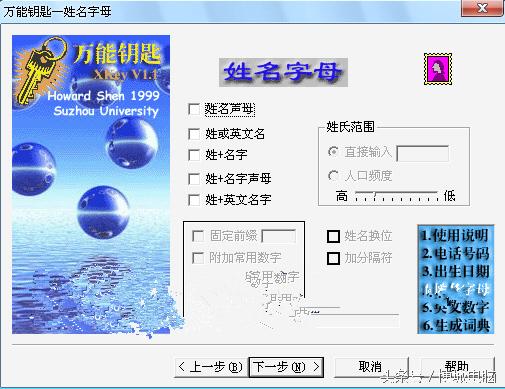Click the 姓名字母 title banner
Screen dimensions: 505x389
(283, 72)
